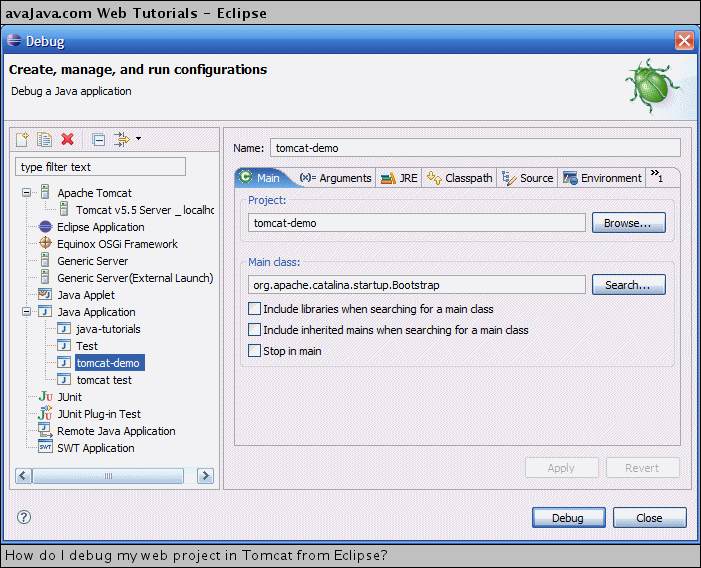Click the Generic Server icon

45,260
